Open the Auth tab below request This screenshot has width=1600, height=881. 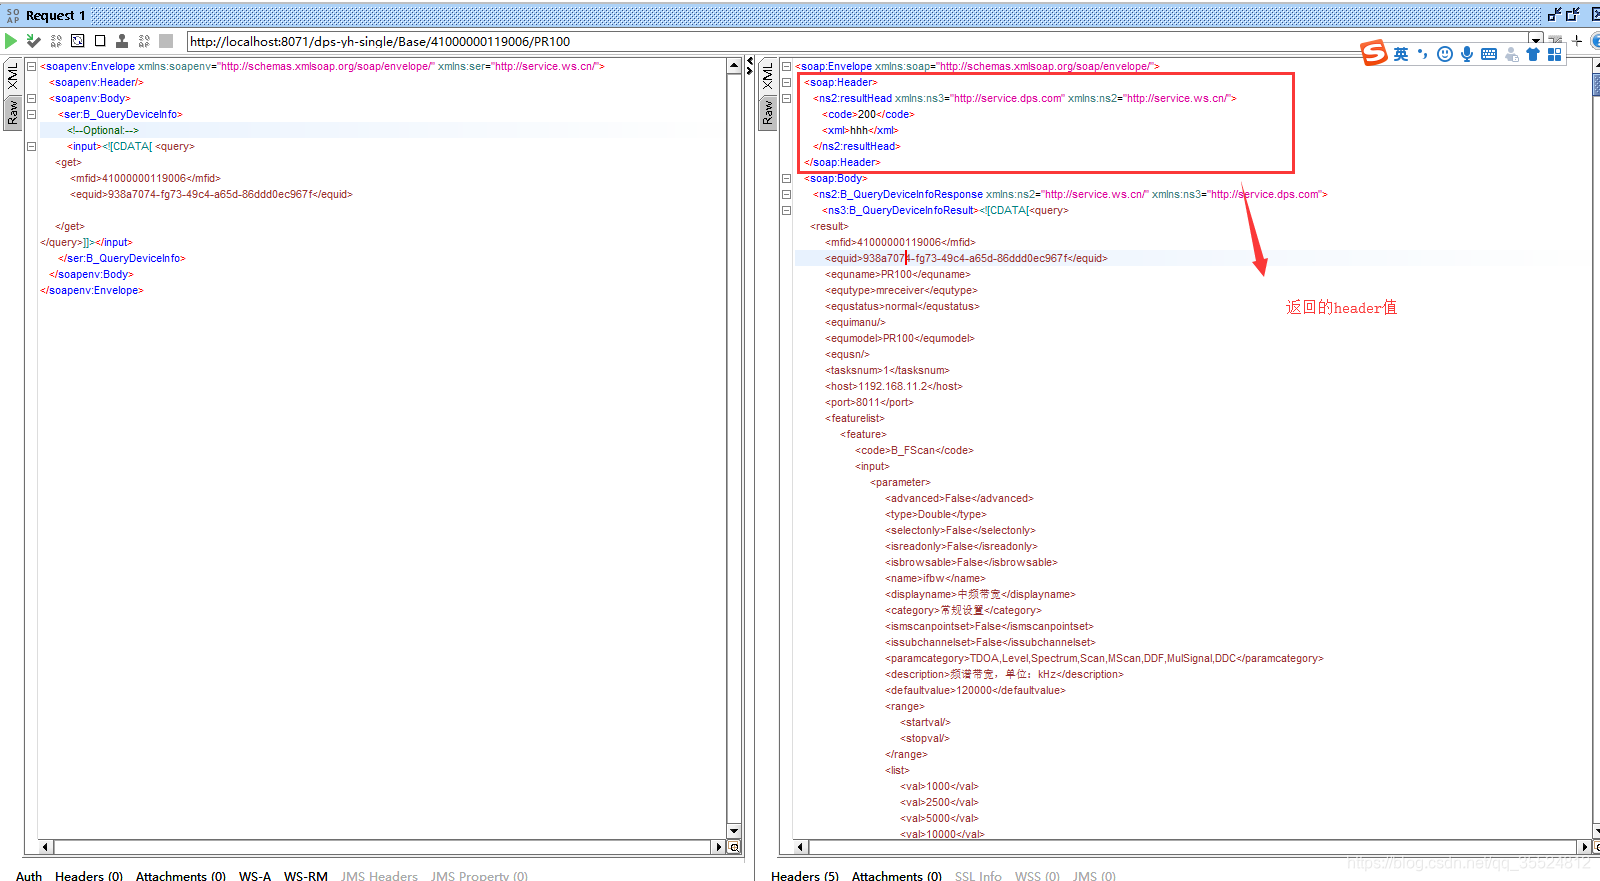tap(29, 876)
